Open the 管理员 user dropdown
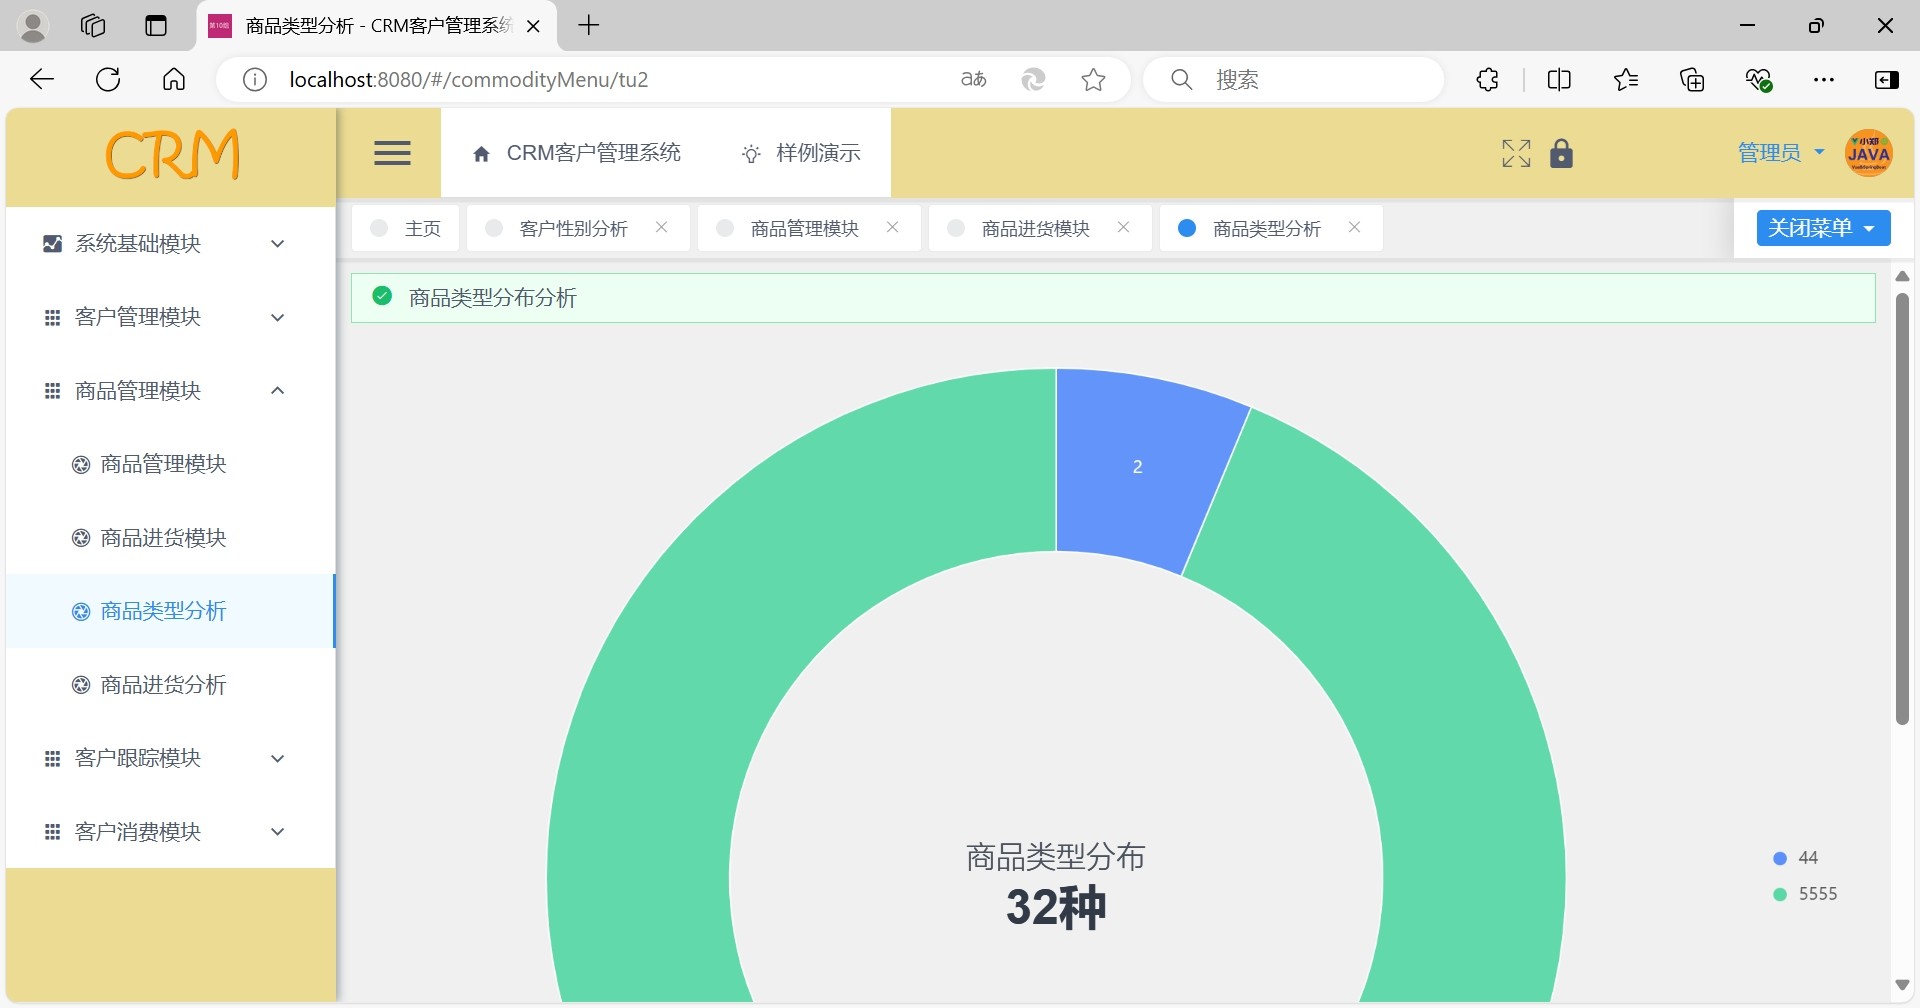1920x1008 pixels. pyautogui.click(x=1780, y=153)
